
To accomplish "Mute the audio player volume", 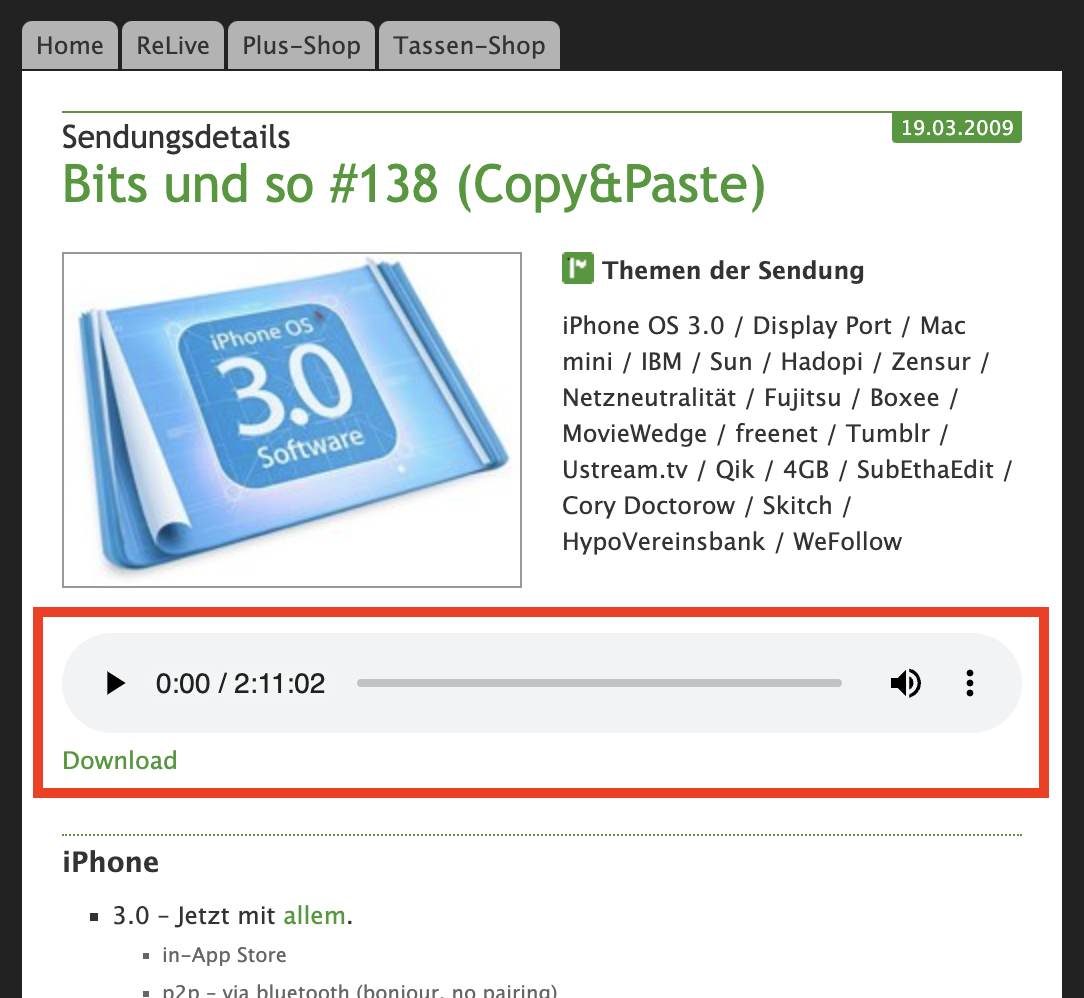I will 905,683.
